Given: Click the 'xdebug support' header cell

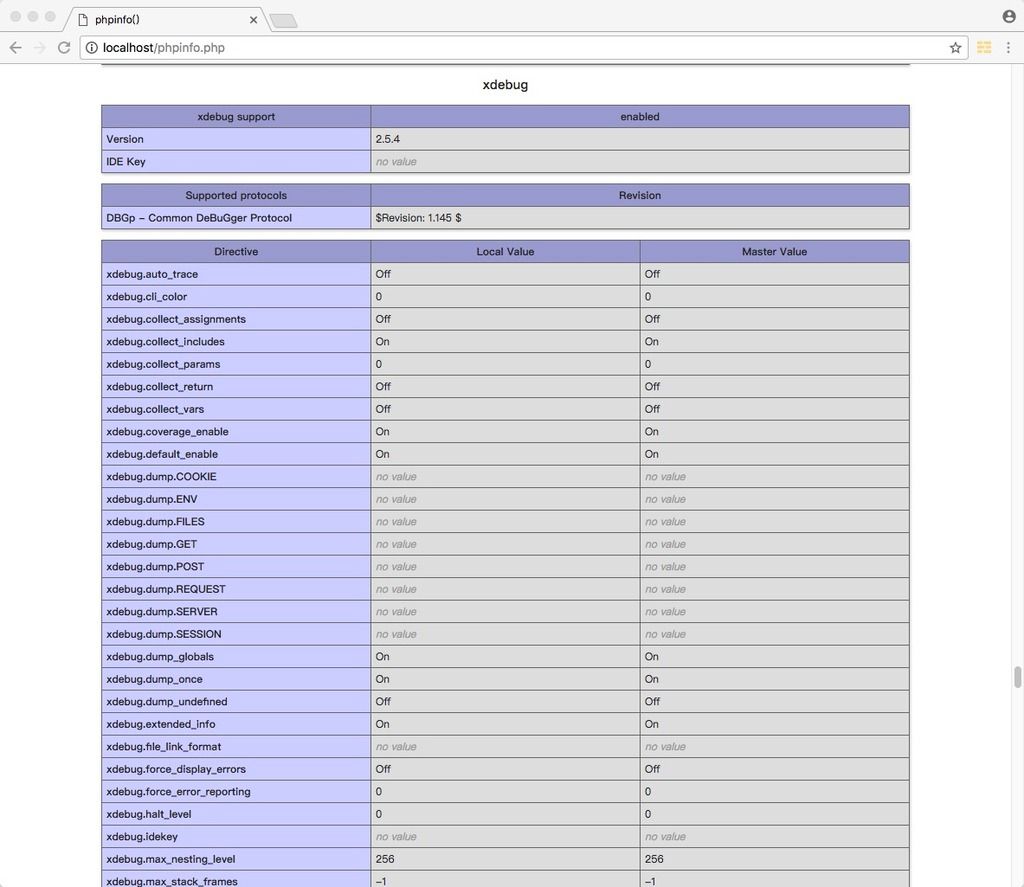Looking at the screenshot, I should tap(236, 117).
